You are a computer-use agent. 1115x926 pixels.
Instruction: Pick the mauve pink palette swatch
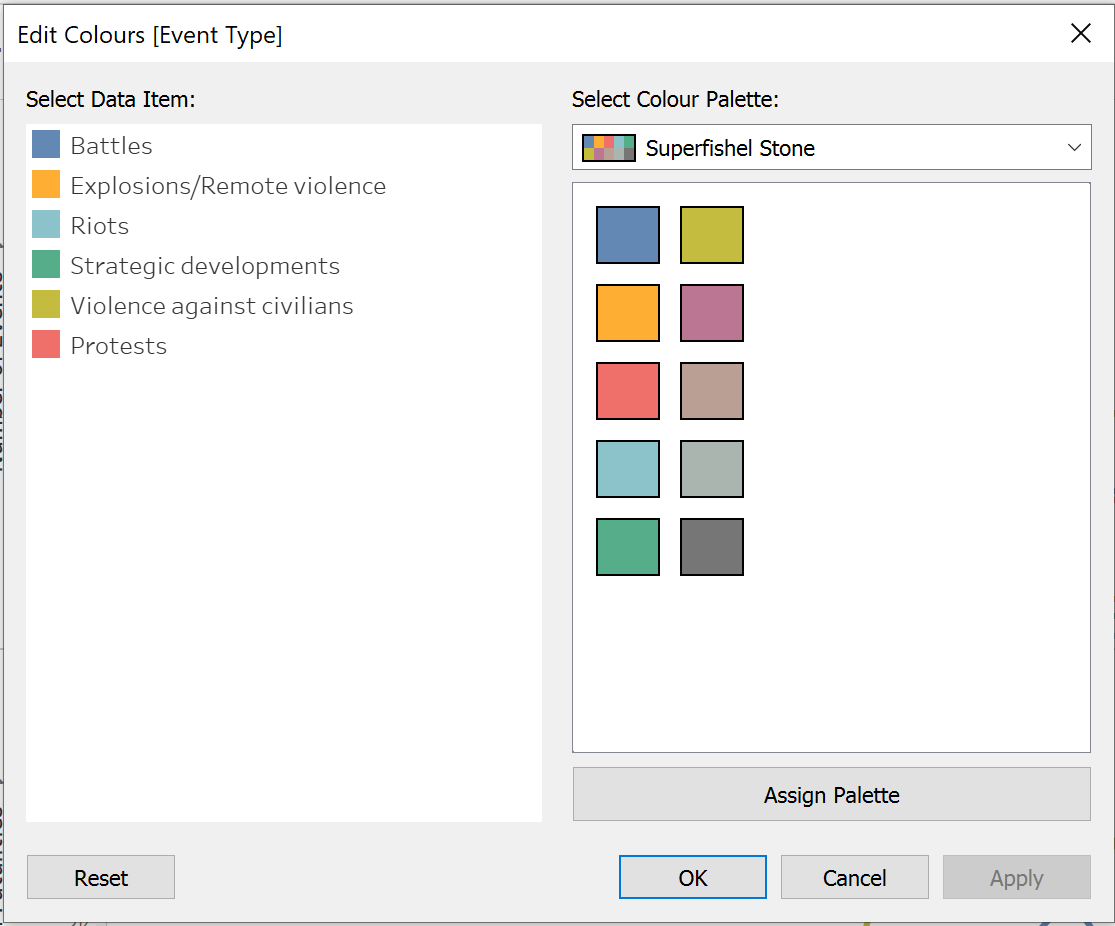712,313
